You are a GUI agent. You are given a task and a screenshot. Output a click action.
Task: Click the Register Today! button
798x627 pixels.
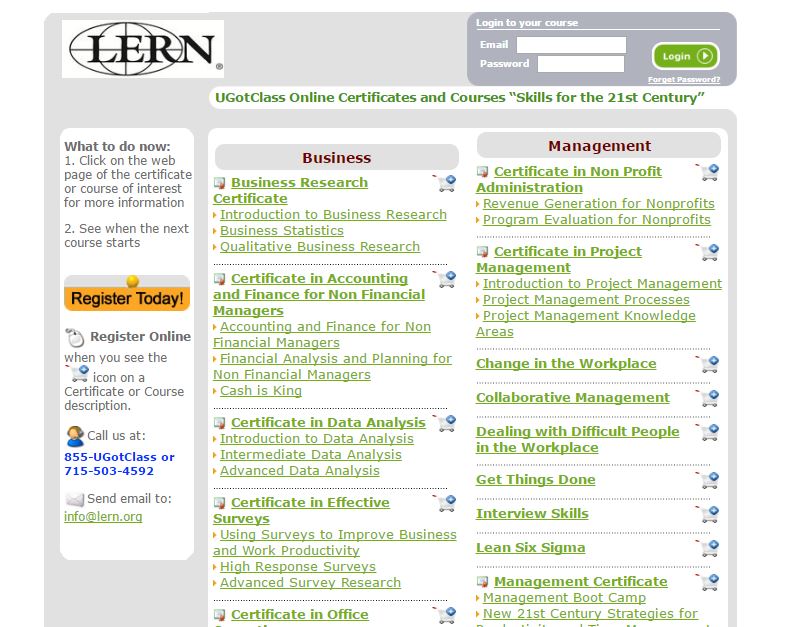[127, 296]
